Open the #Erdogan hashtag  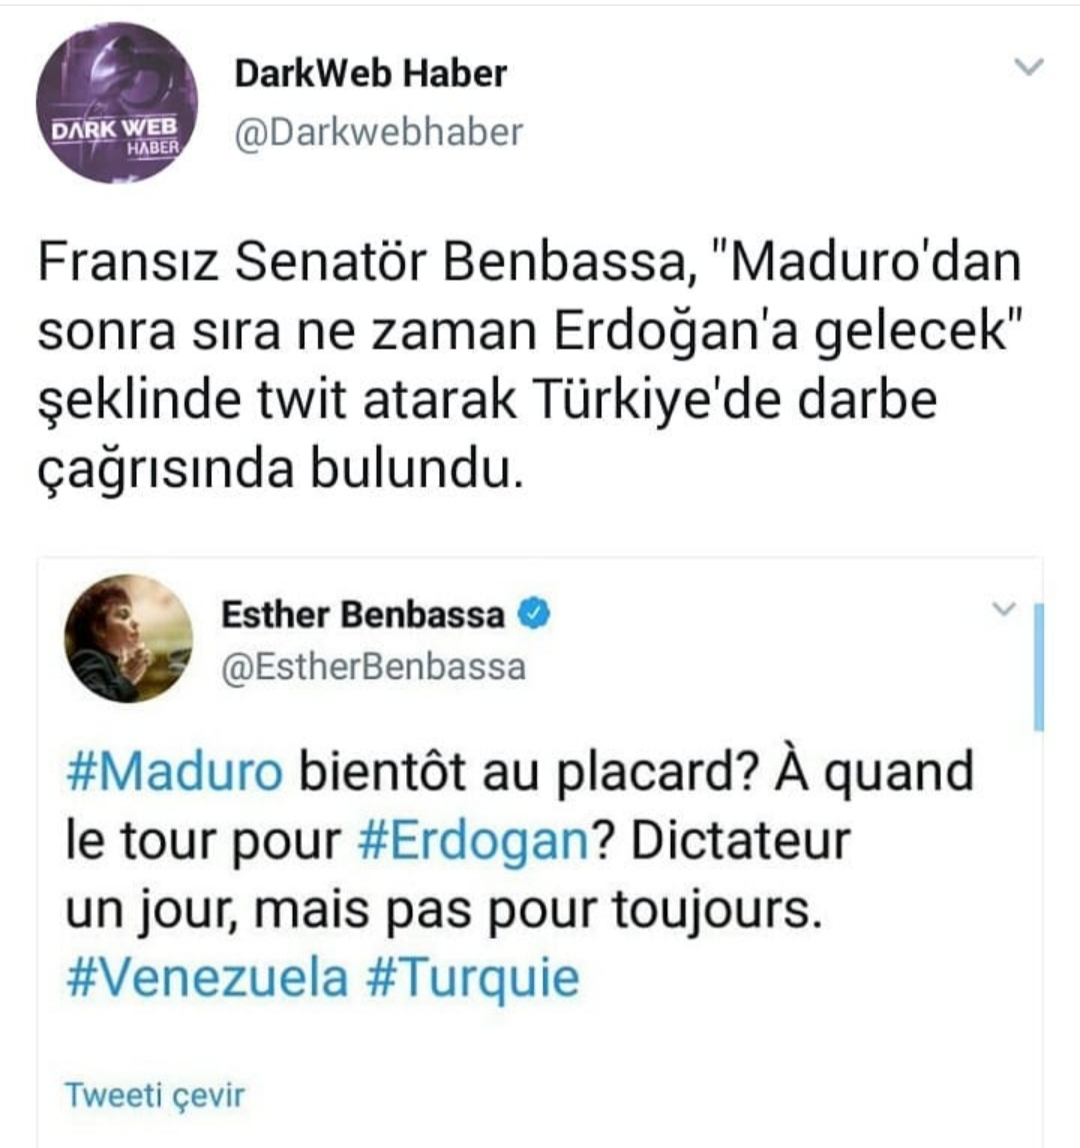click(473, 841)
